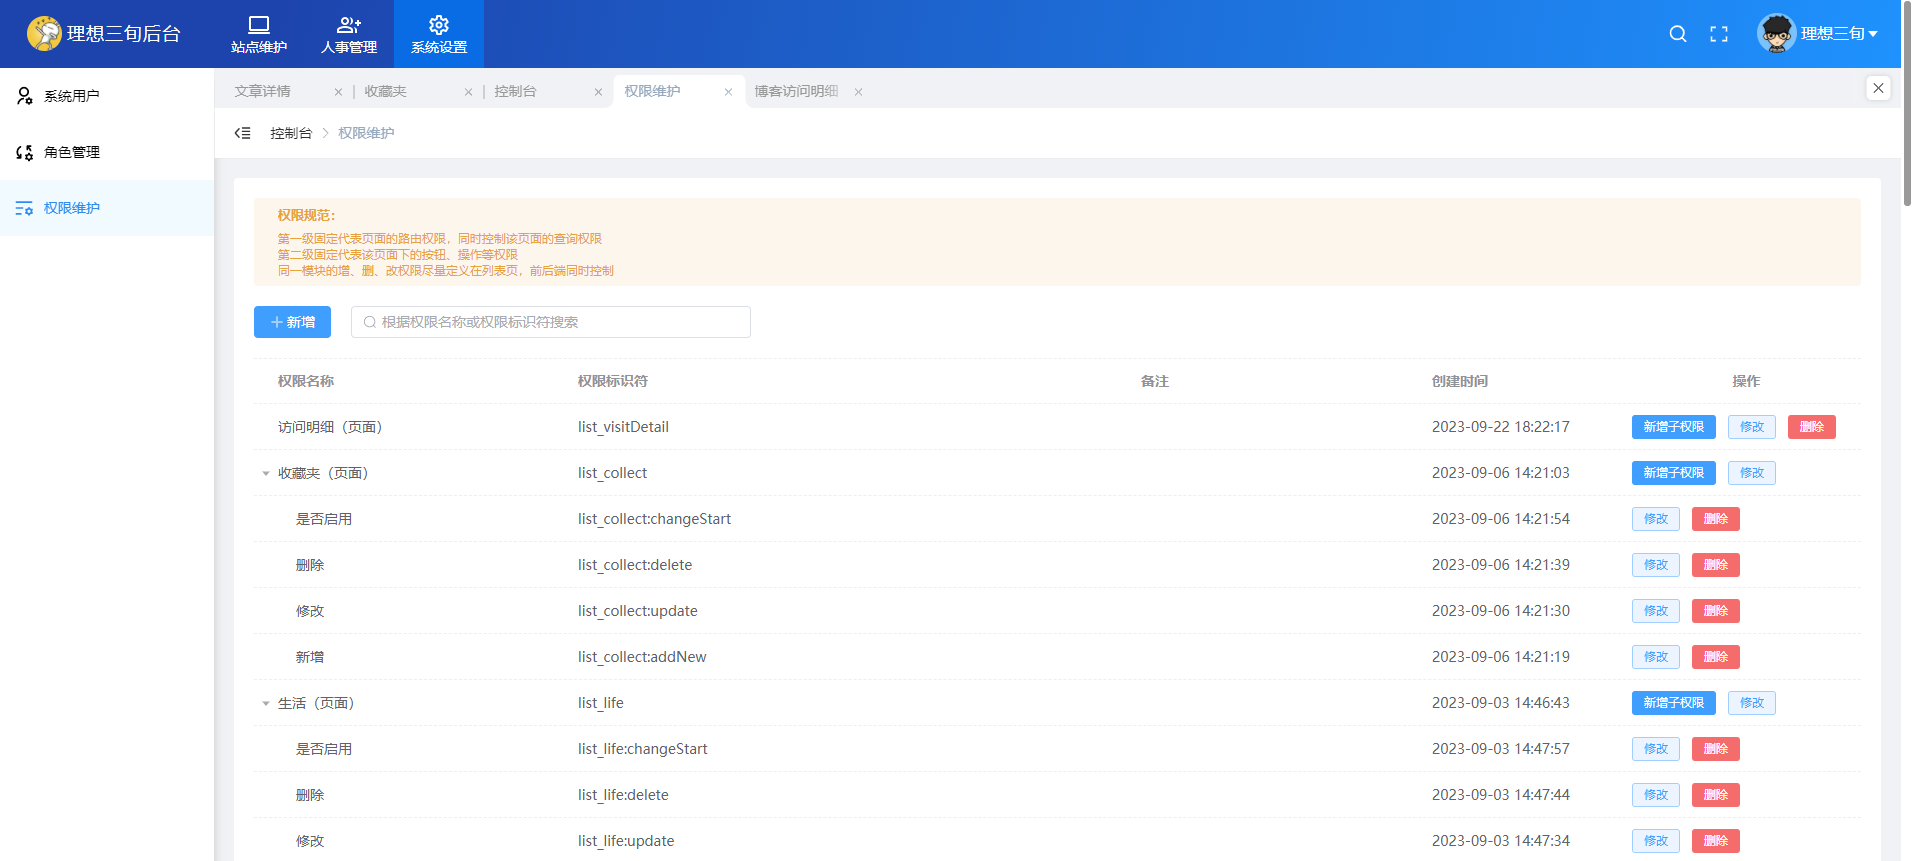Click 新增子权限 for 访问明细 row

(x=1673, y=427)
